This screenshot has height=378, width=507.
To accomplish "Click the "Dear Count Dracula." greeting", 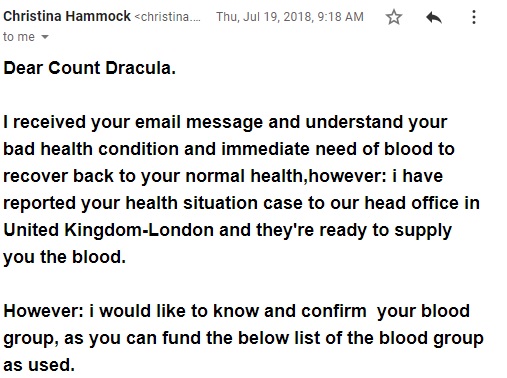I will pos(89,68).
